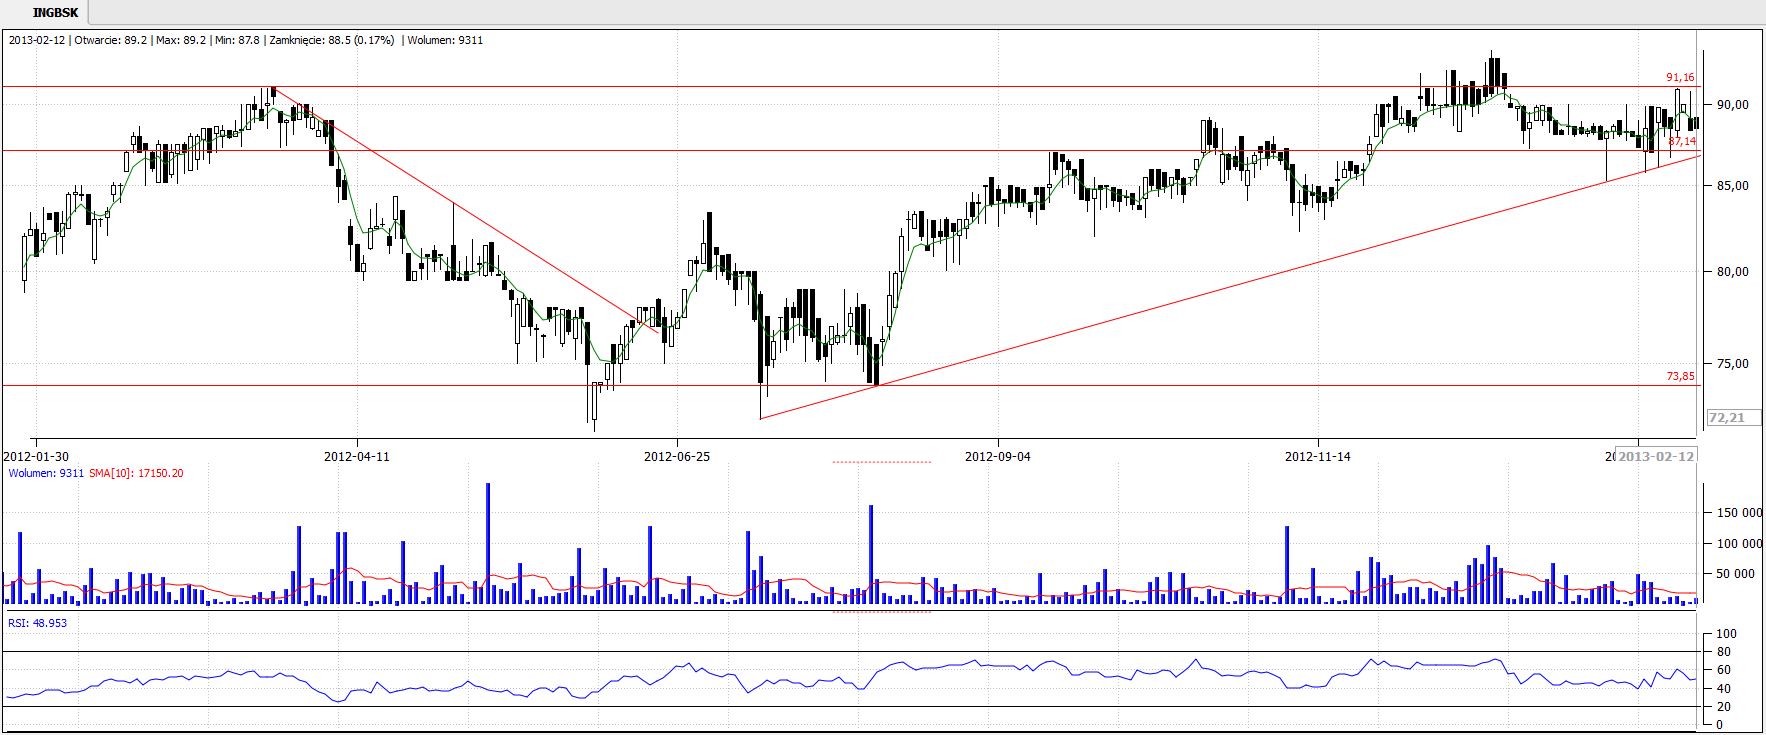Click the 2012-01-30 date axis label

pyautogui.click(x=37, y=456)
